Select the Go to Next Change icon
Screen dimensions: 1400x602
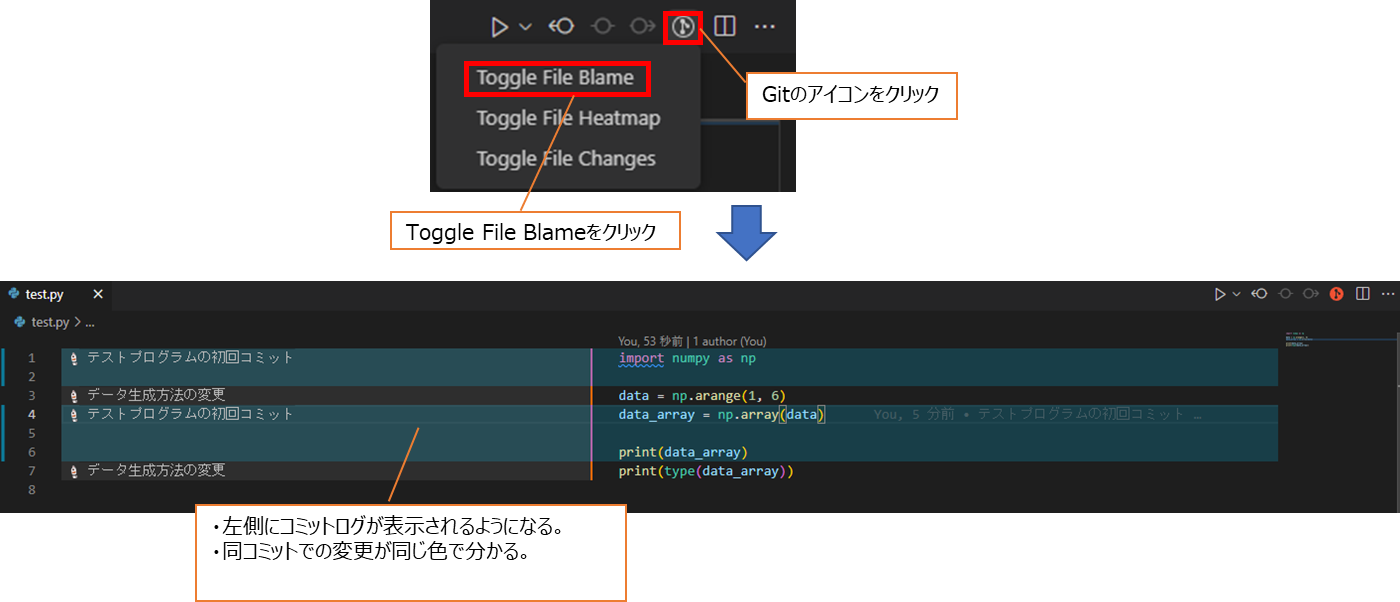[x=641, y=27]
